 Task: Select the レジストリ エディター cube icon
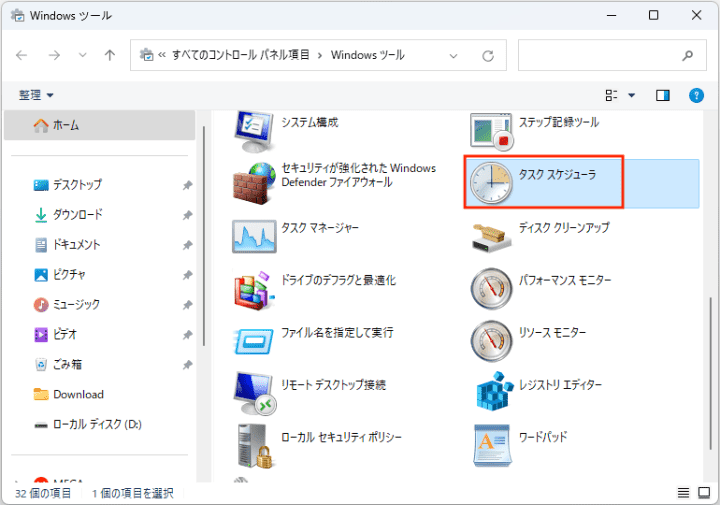(x=494, y=391)
